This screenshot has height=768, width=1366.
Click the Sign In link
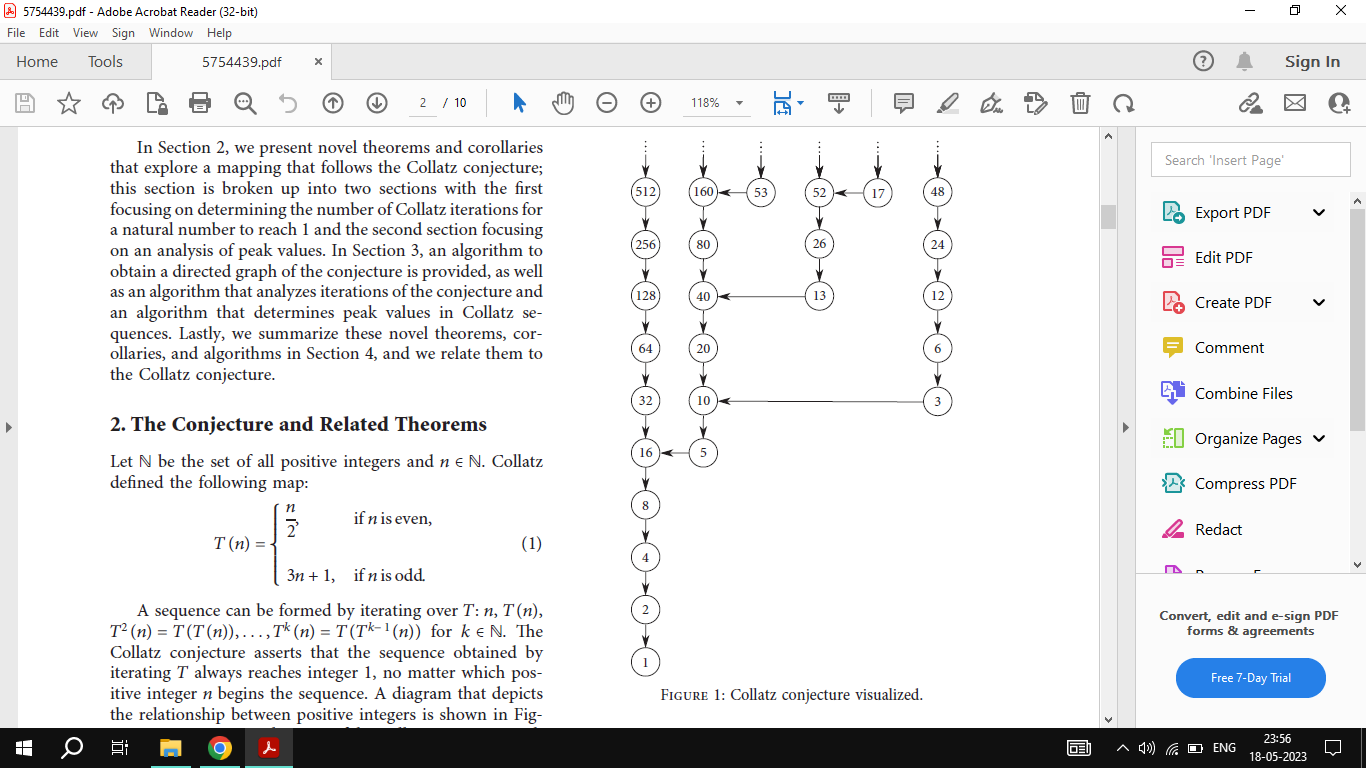coord(1312,61)
